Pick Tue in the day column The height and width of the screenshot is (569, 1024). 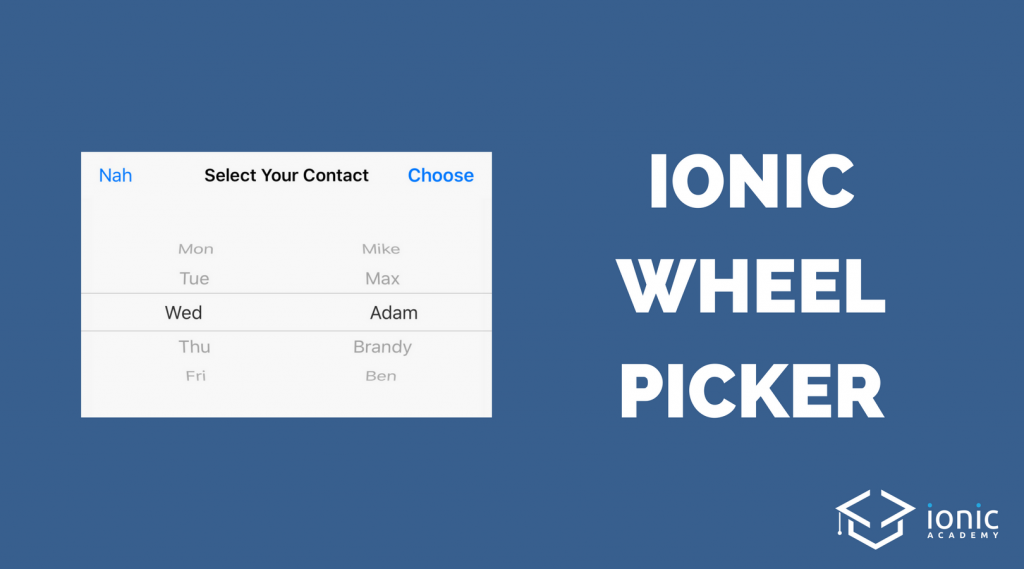pyautogui.click(x=194, y=279)
